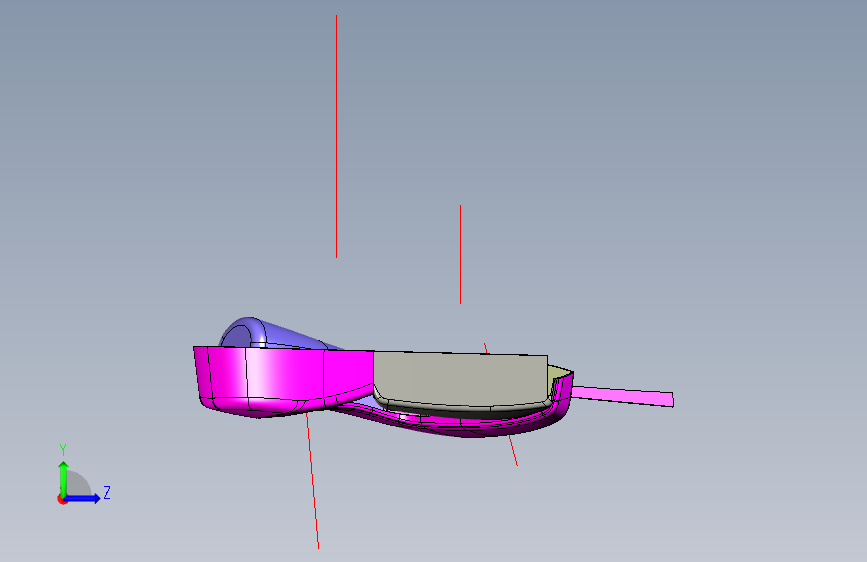Select the tallest red vertical axis line
Viewport: 867px width, 562px height.
click(336, 136)
